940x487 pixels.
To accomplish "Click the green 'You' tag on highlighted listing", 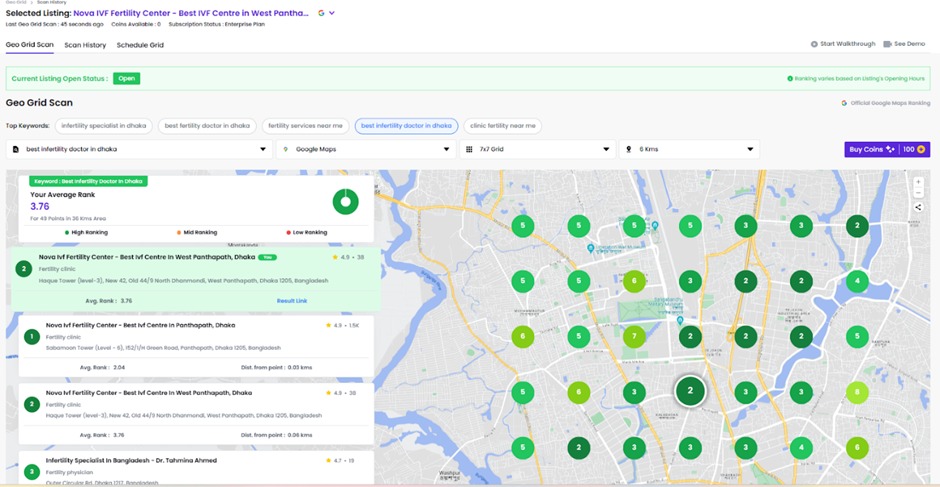I will pos(267,257).
